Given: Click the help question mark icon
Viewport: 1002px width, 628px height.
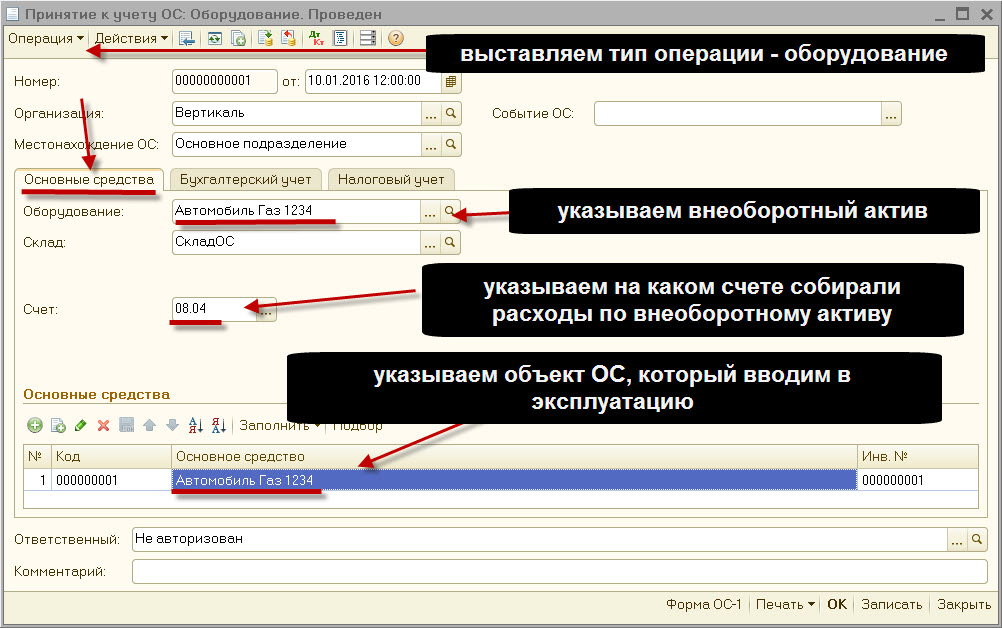Looking at the screenshot, I should [x=395, y=39].
